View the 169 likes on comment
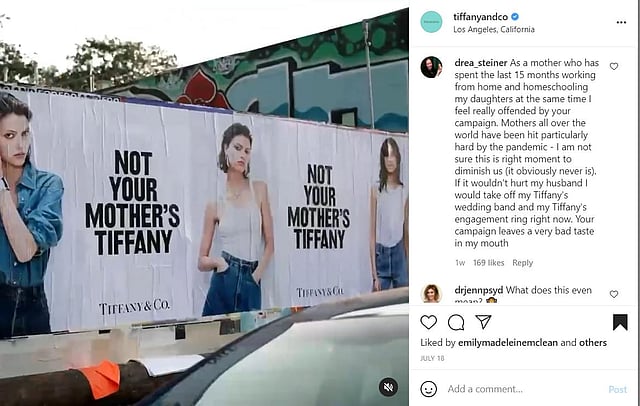This screenshot has width=640, height=406. click(489, 263)
